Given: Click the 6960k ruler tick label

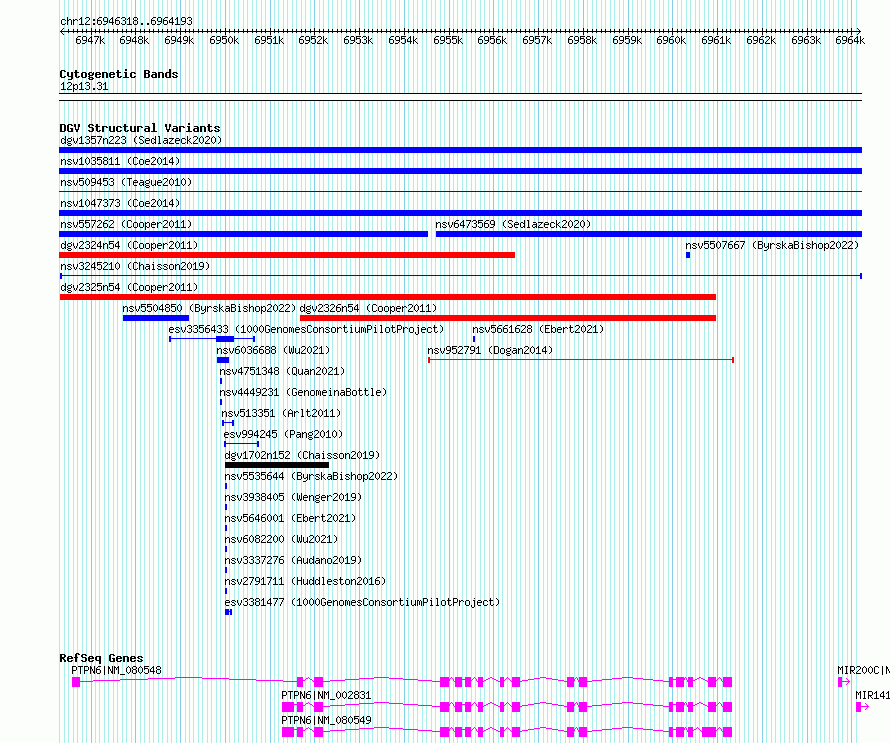Looking at the screenshot, I should (x=671, y=40).
